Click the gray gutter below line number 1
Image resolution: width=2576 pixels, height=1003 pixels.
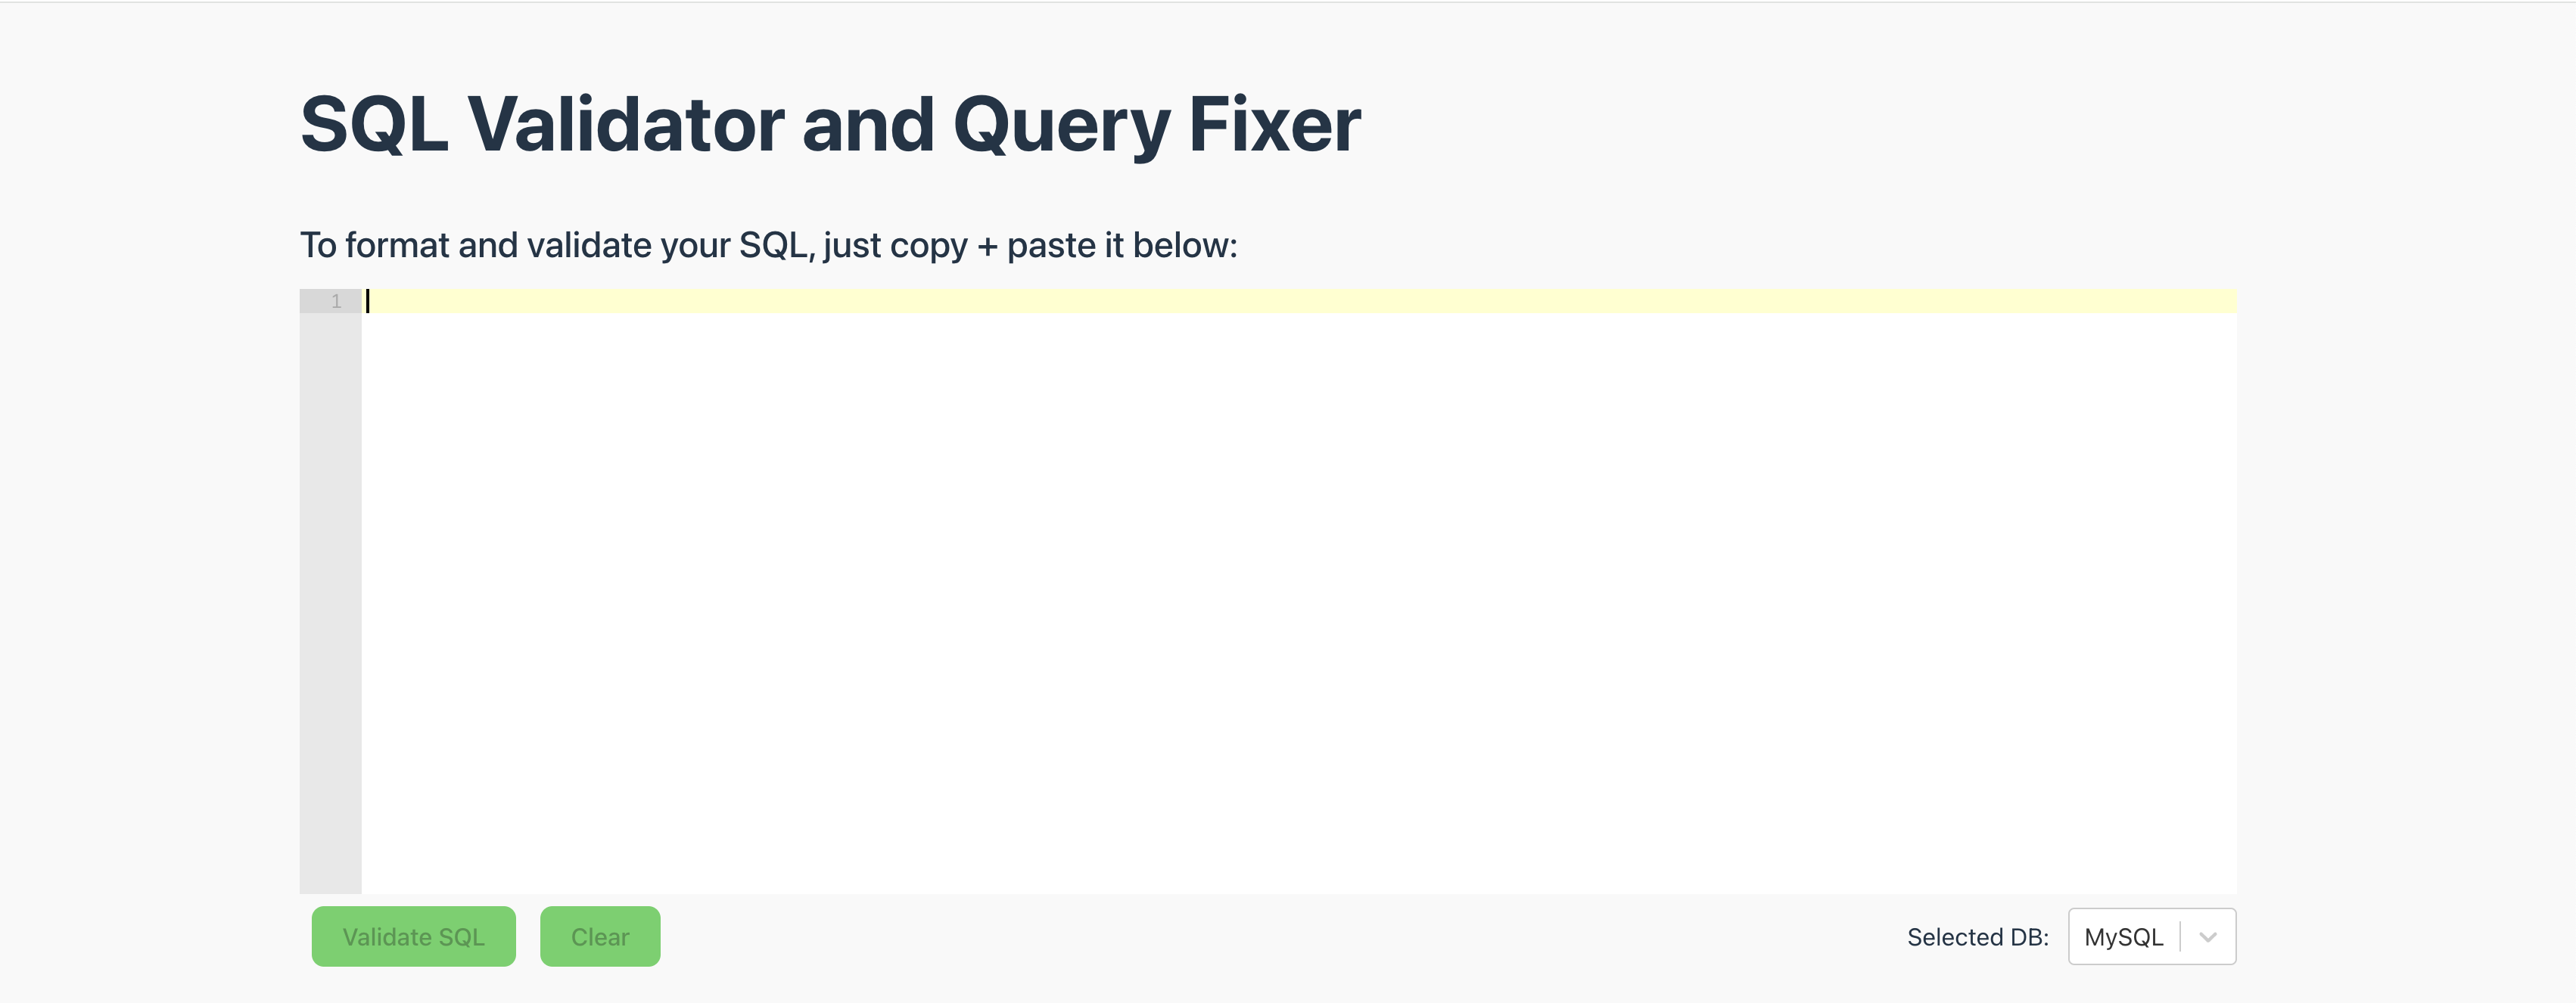(330, 603)
